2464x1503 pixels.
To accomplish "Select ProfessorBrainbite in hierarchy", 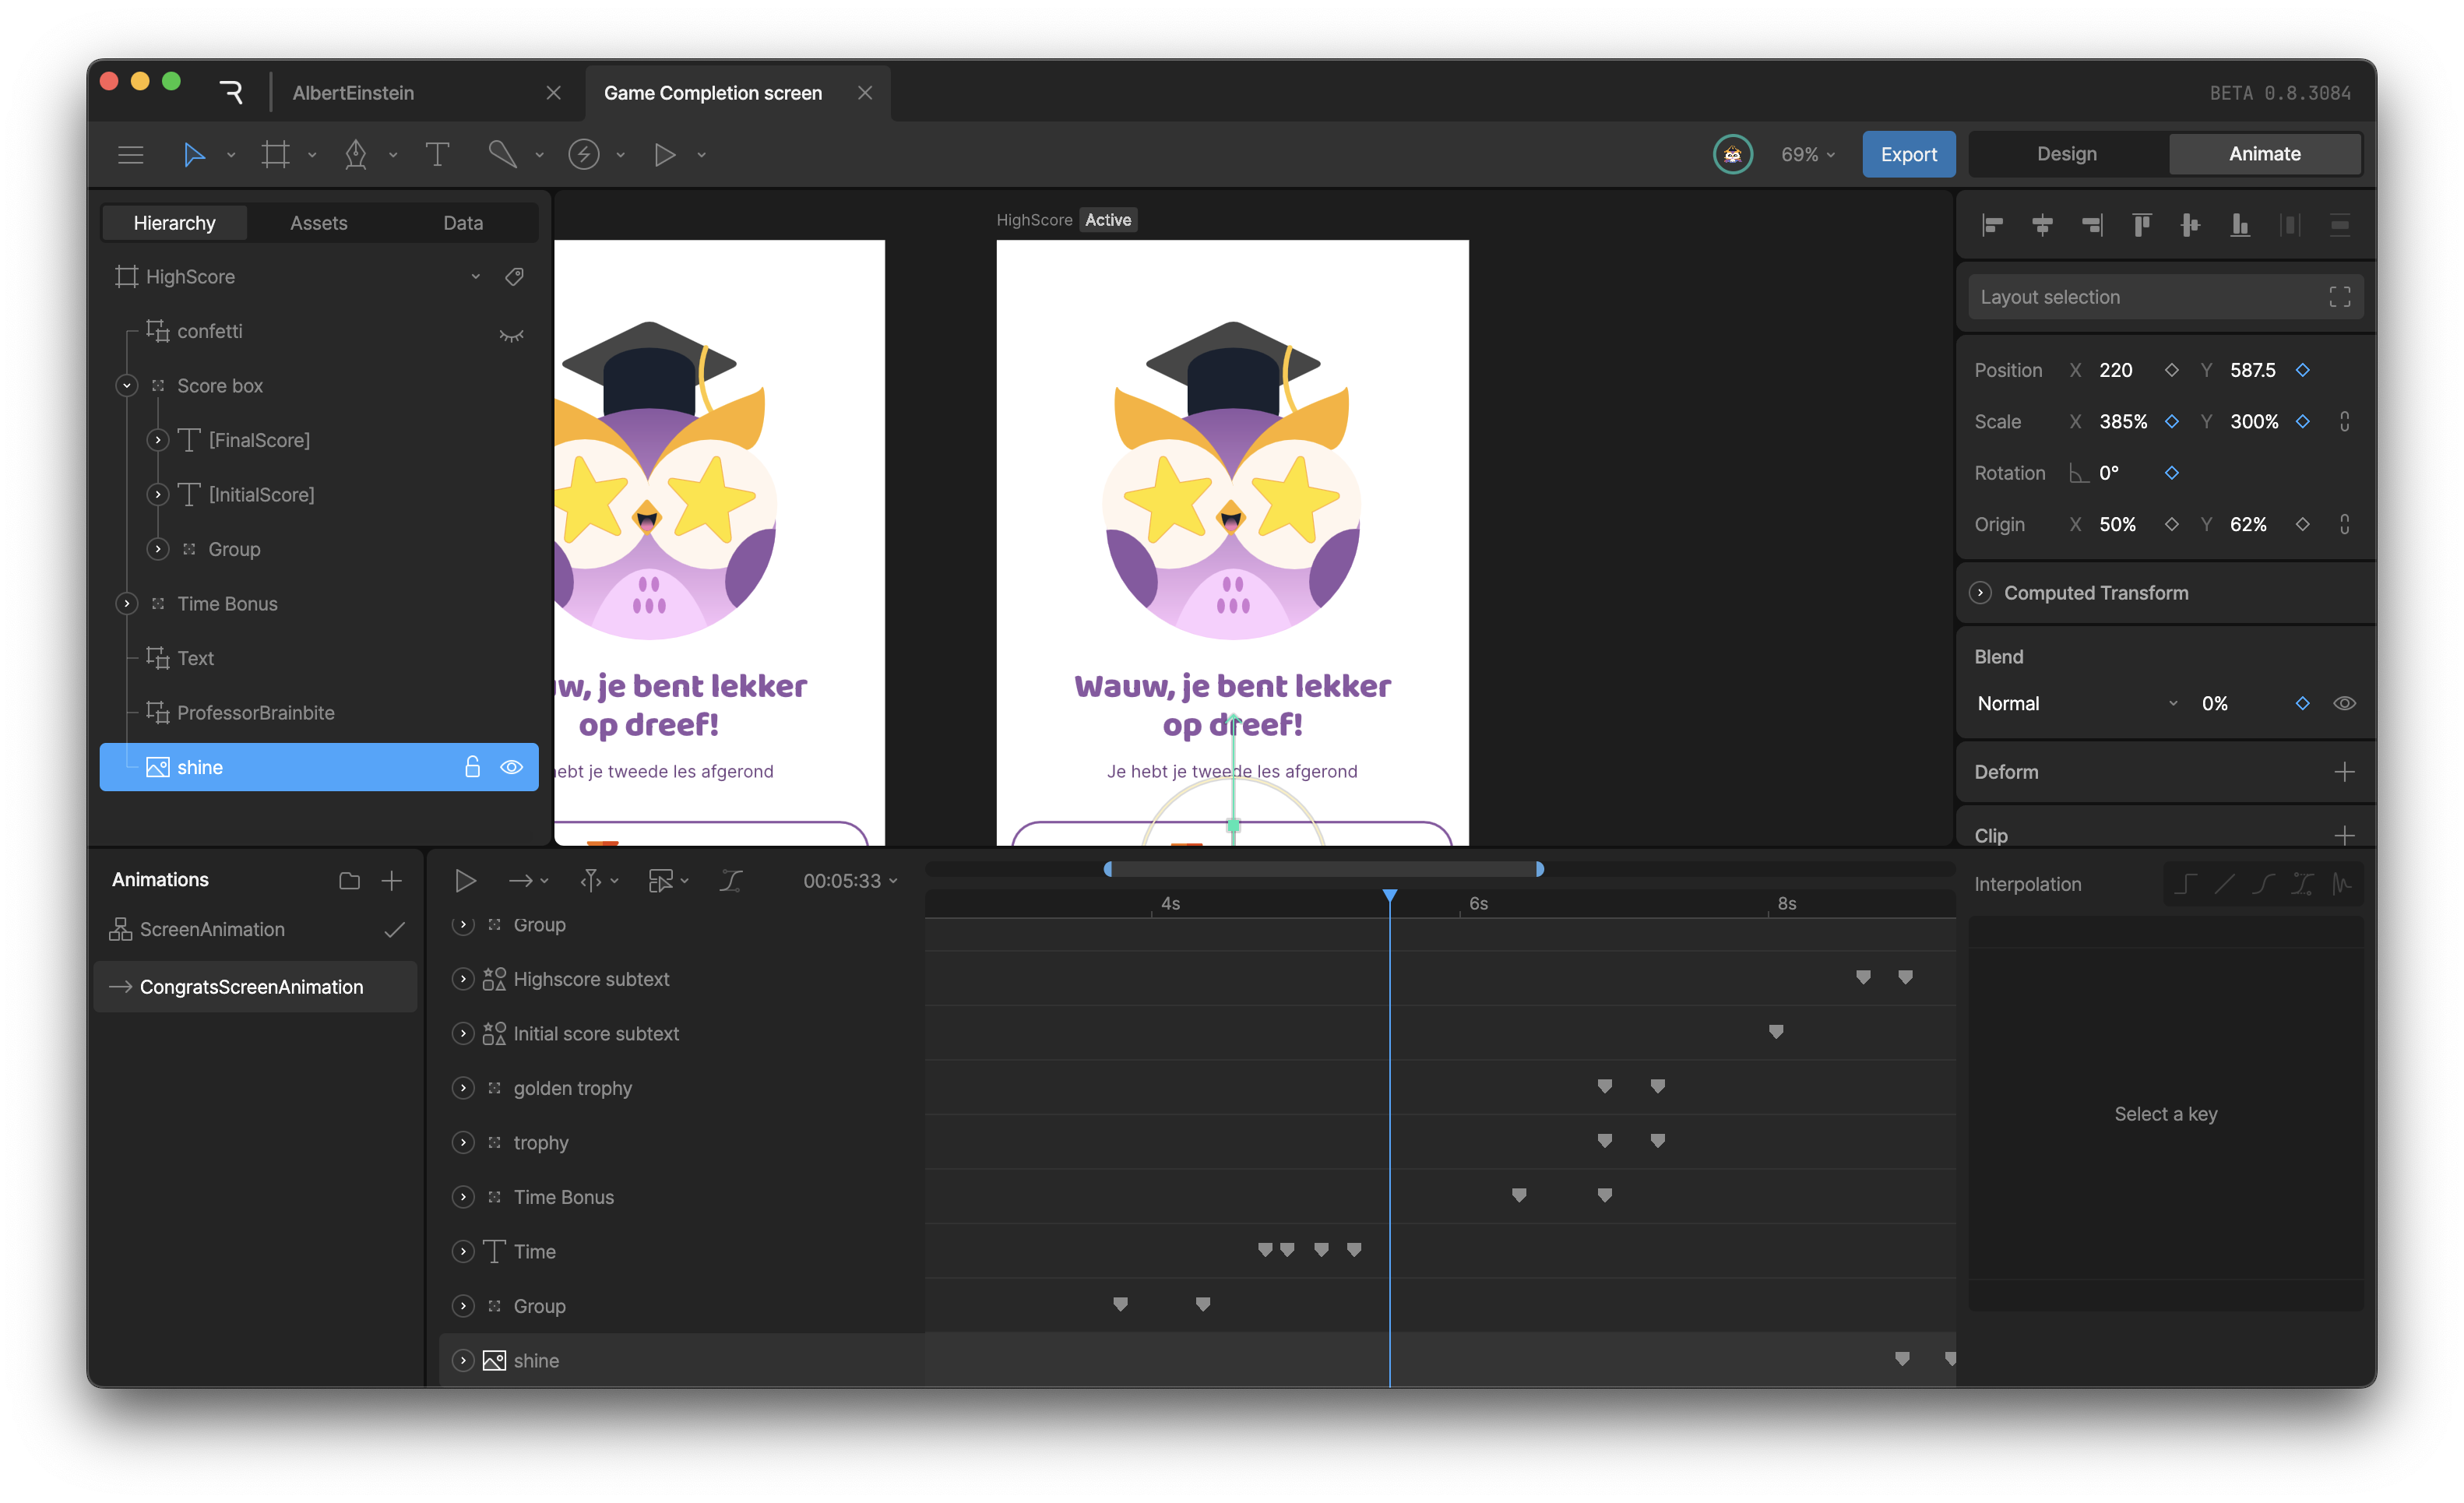I will pos(255,713).
